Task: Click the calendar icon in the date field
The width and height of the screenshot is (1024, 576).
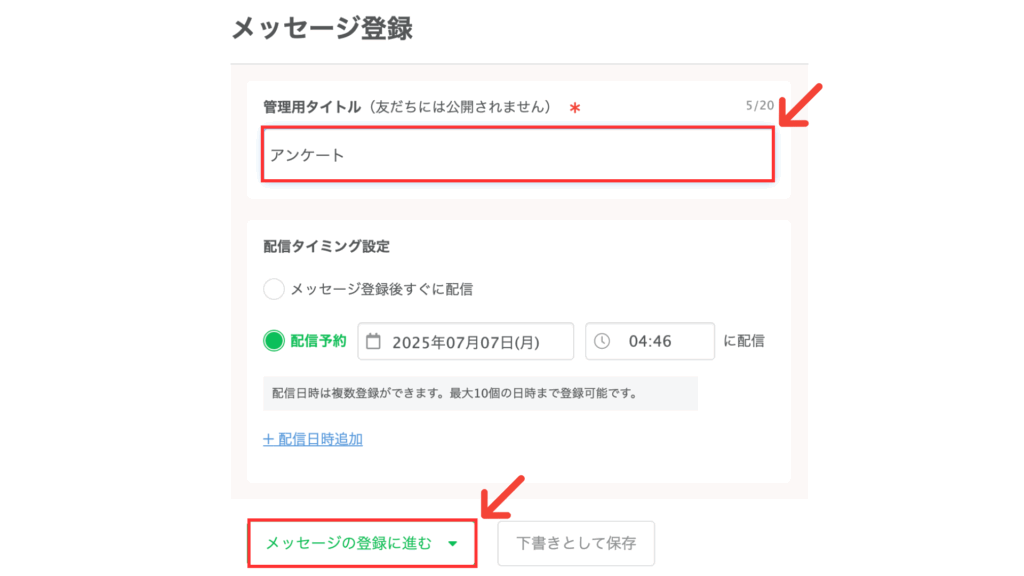Action: click(x=373, y=342)
